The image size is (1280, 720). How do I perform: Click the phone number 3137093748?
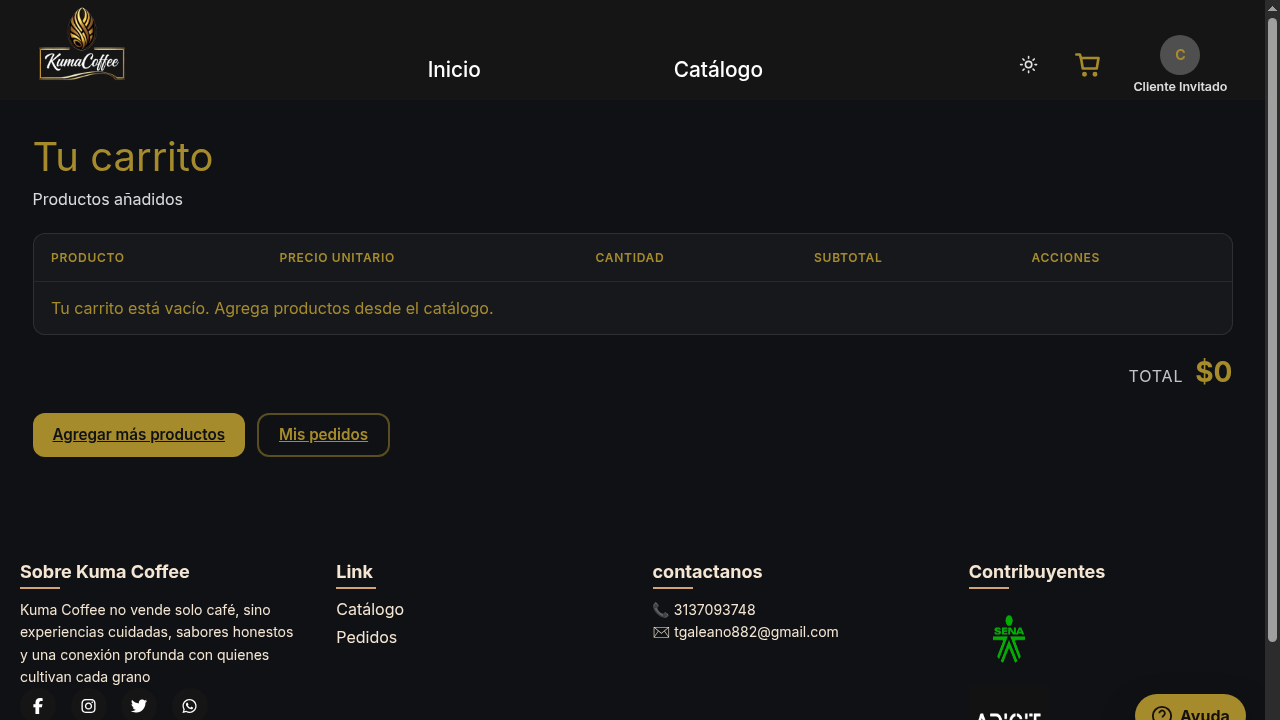(714, 610)
